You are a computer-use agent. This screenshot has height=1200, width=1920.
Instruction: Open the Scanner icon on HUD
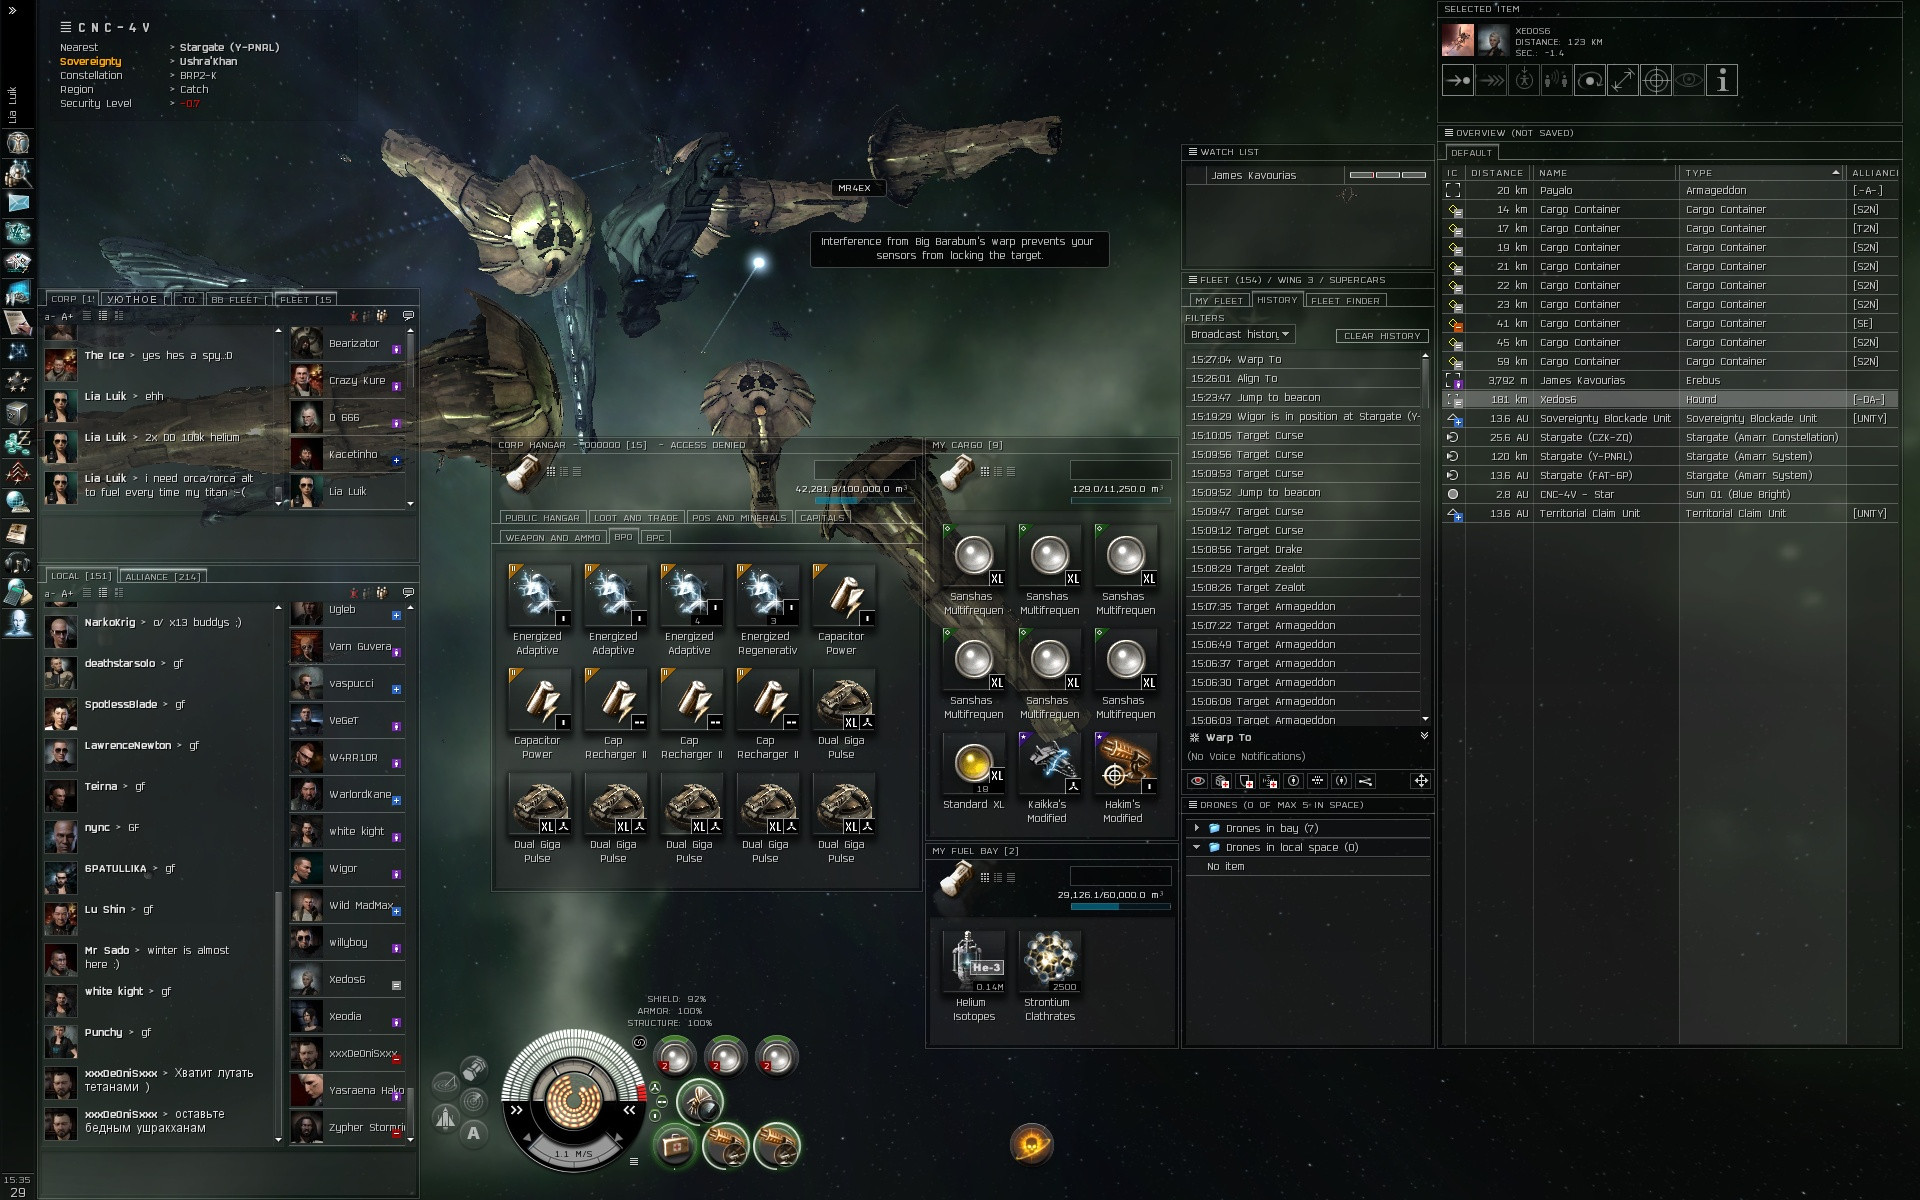pyautogui.click(x=474, y=1100)
